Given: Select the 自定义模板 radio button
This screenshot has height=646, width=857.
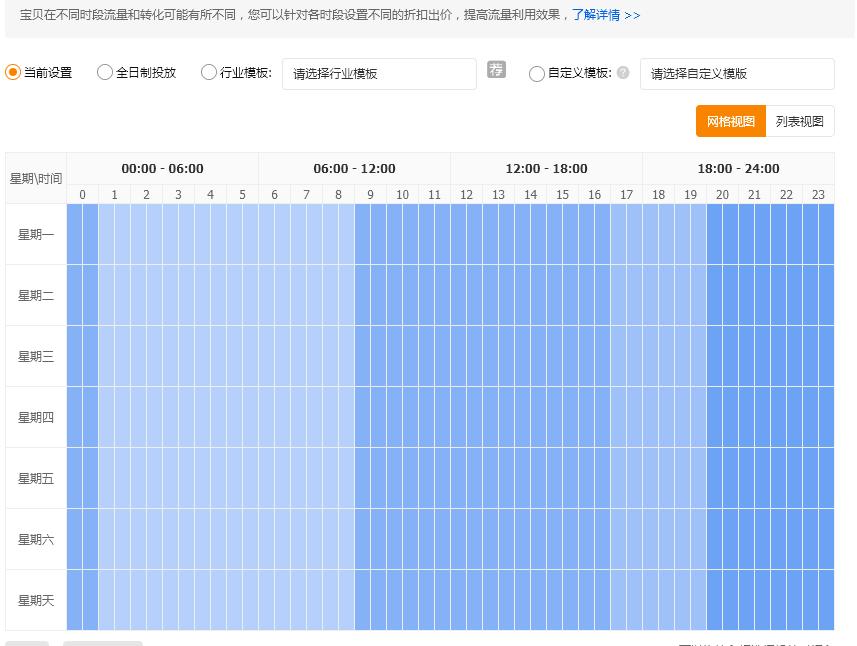Looking at the screenshot, I should (x=537, y=72).
